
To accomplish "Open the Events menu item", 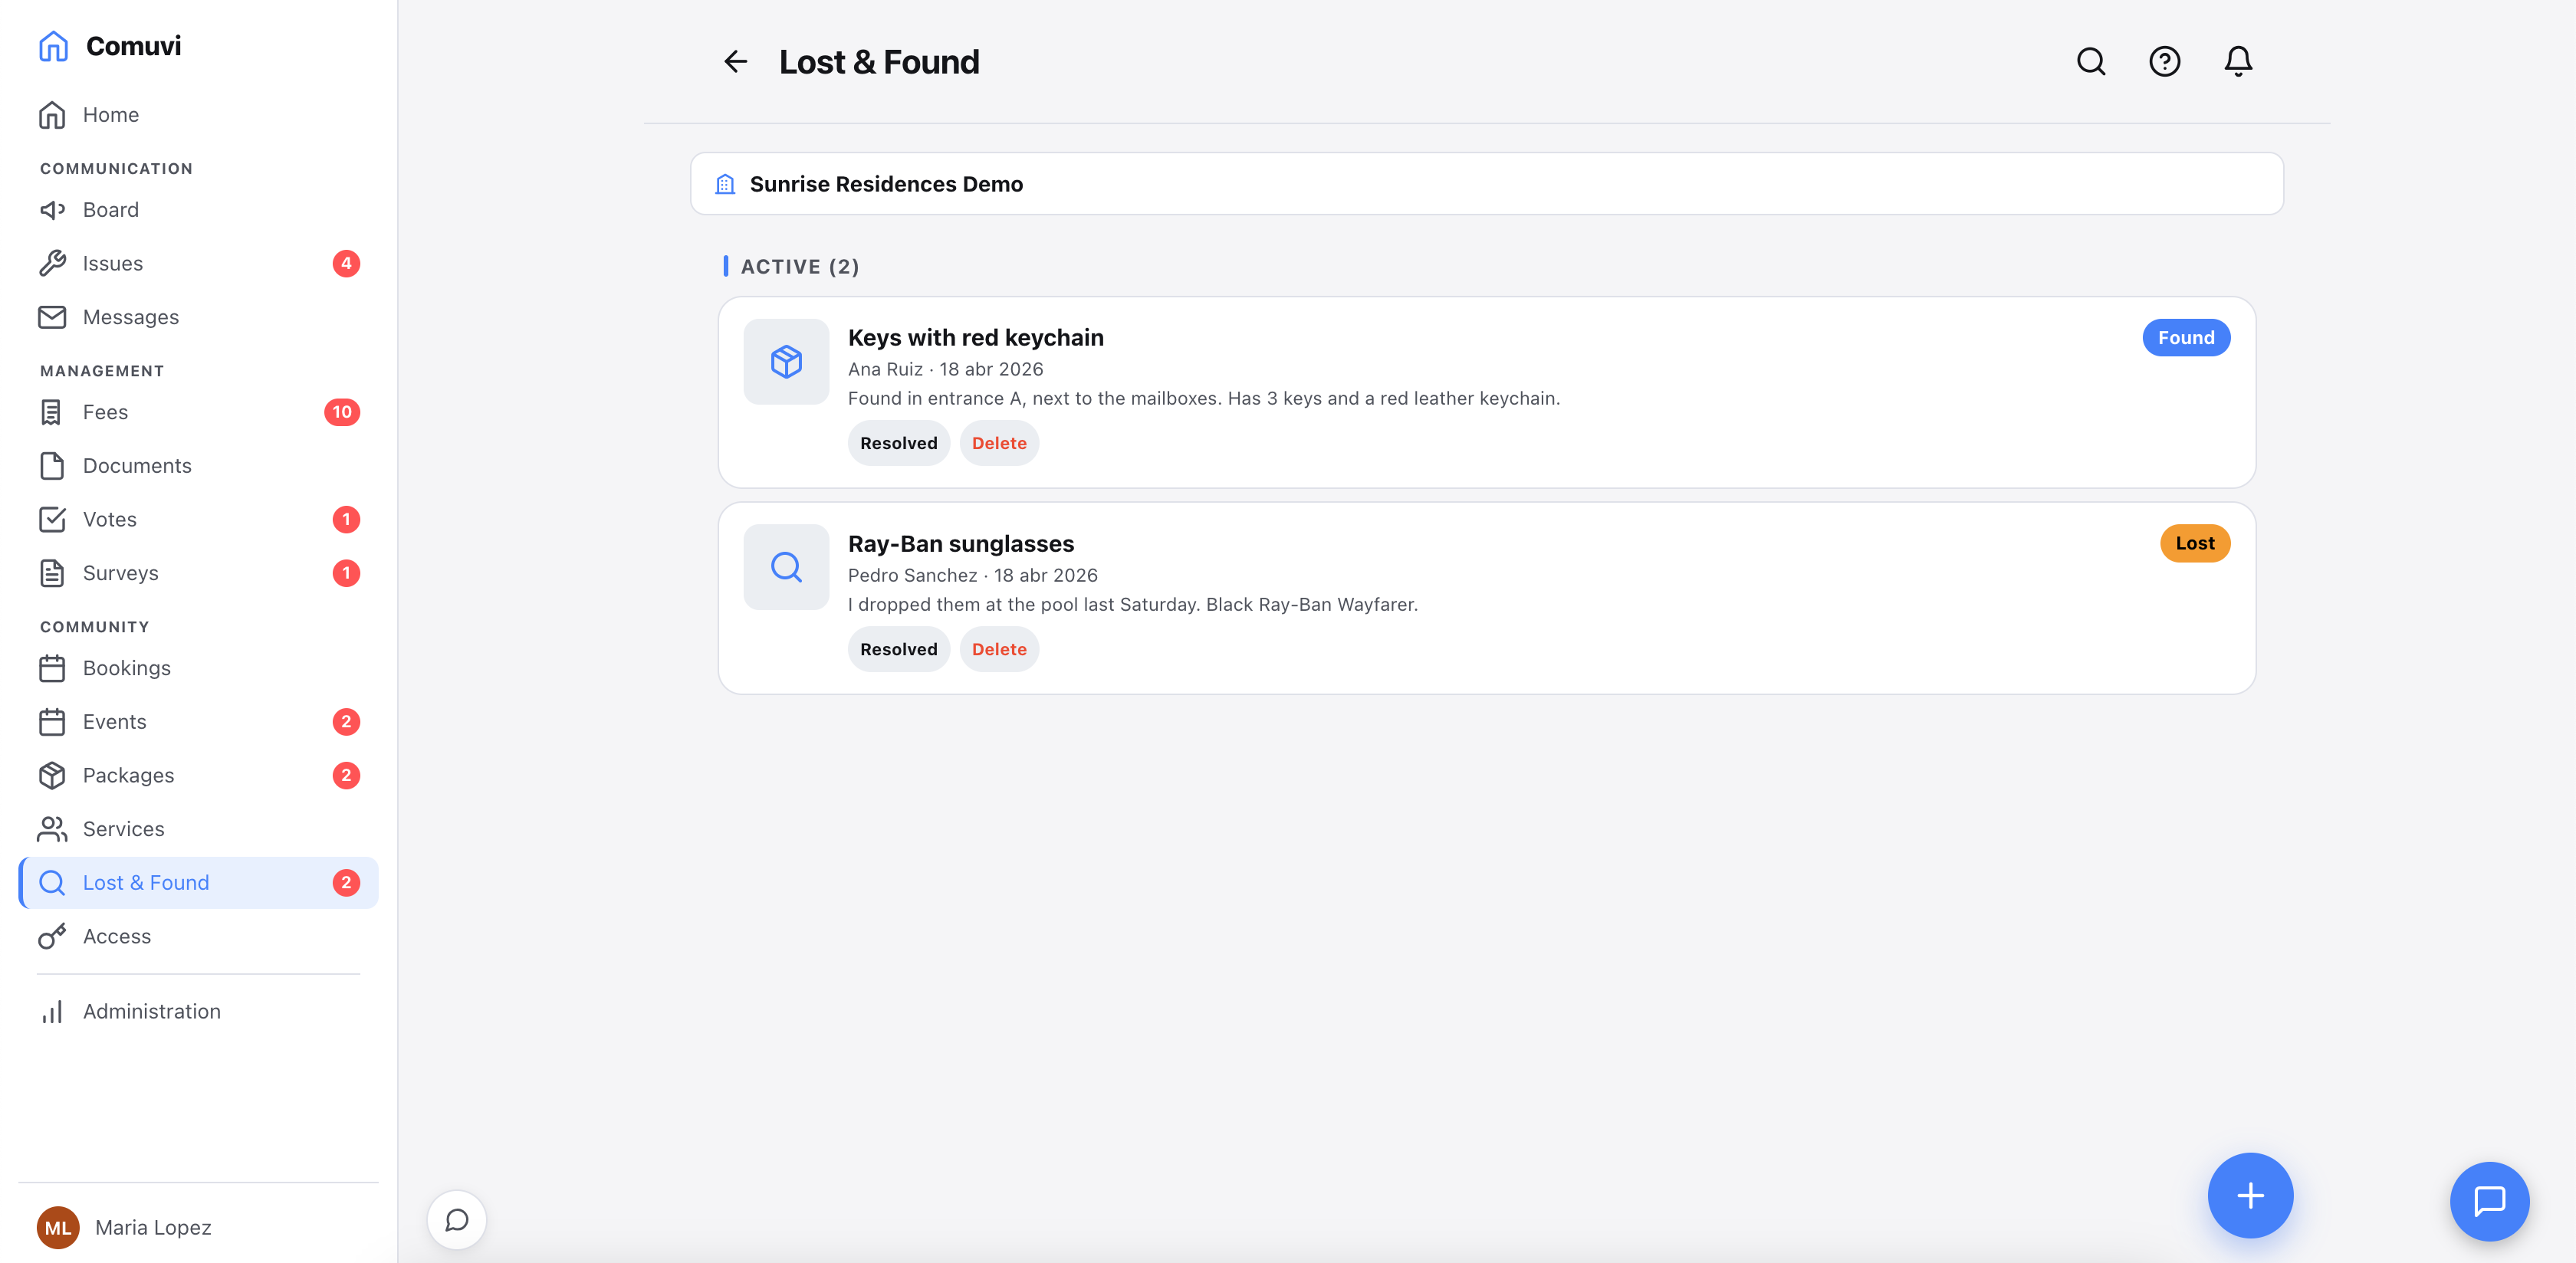I will click(199, 722).
